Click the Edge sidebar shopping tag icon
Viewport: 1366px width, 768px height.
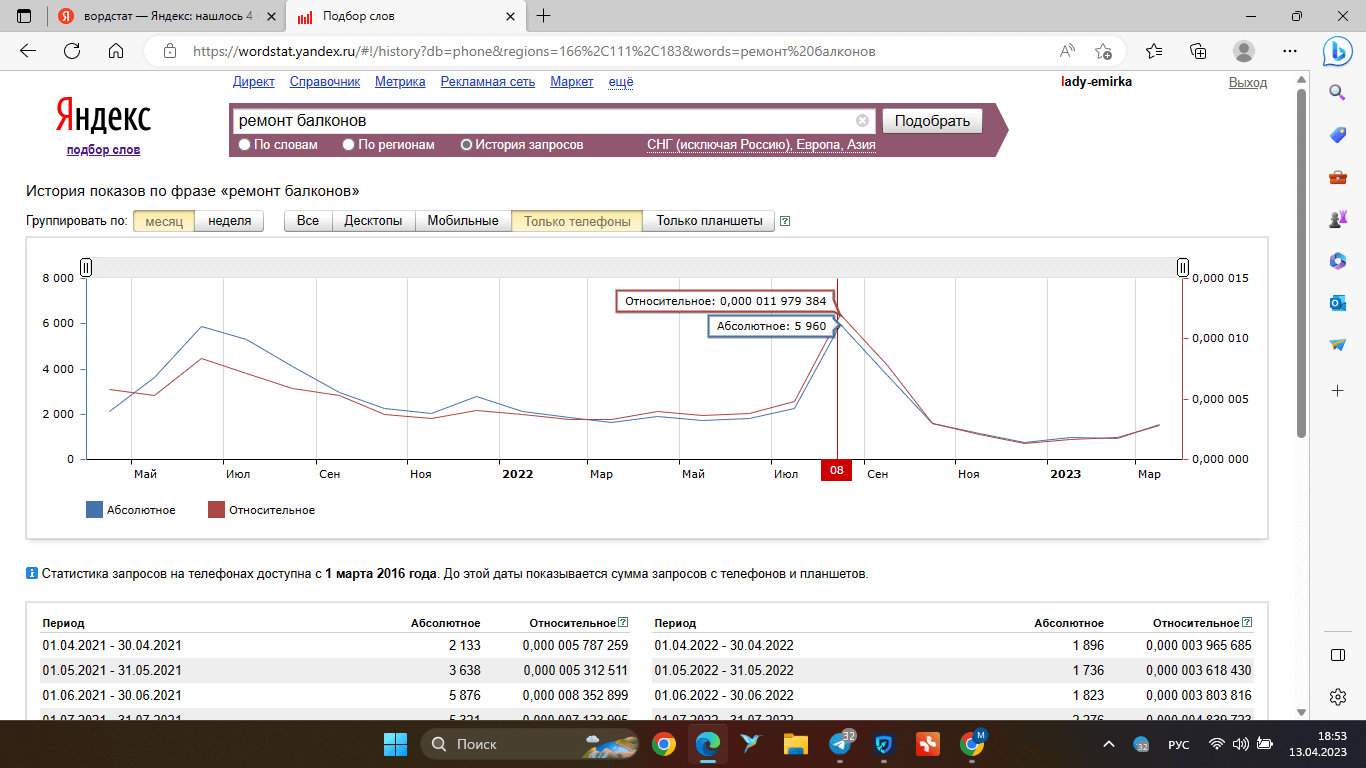(1337, 135)
